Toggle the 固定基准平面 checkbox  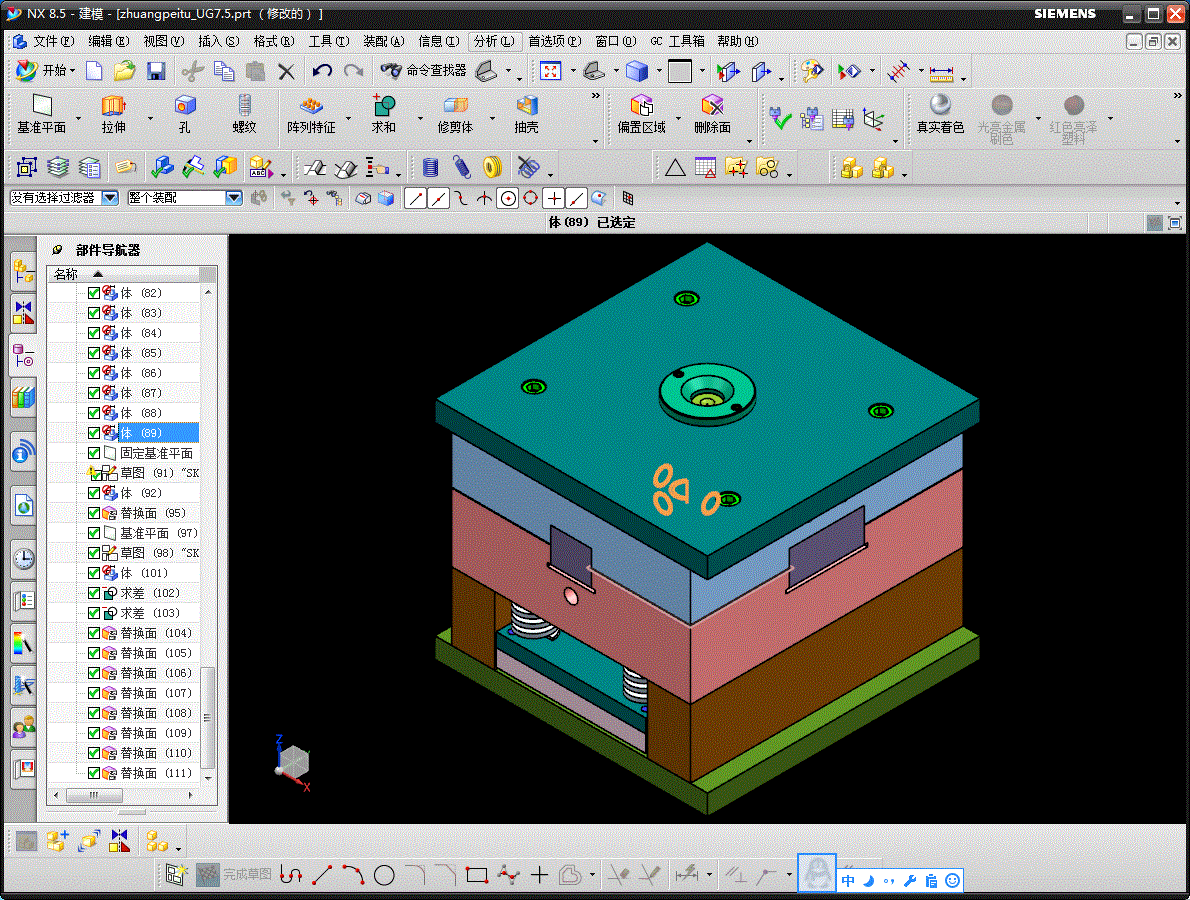94,453
